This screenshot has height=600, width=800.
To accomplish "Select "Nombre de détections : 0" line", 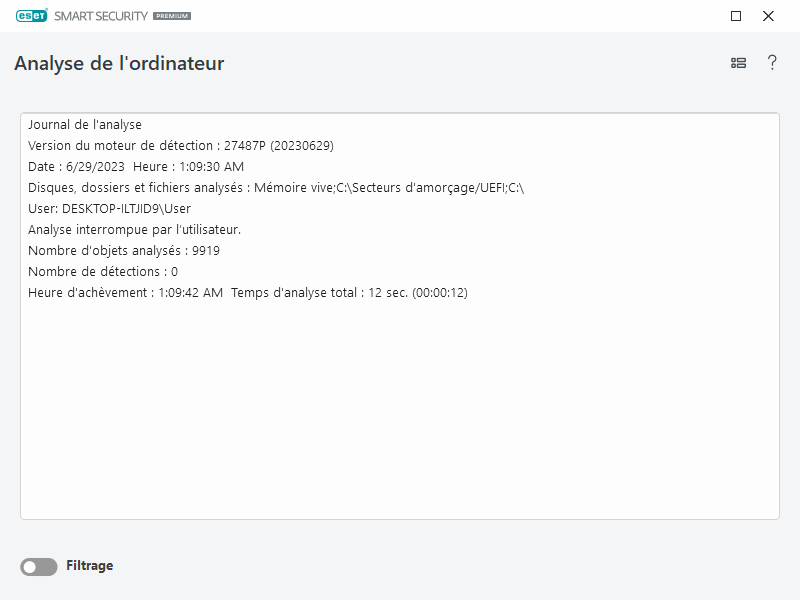I will click(x=103, y=271).
